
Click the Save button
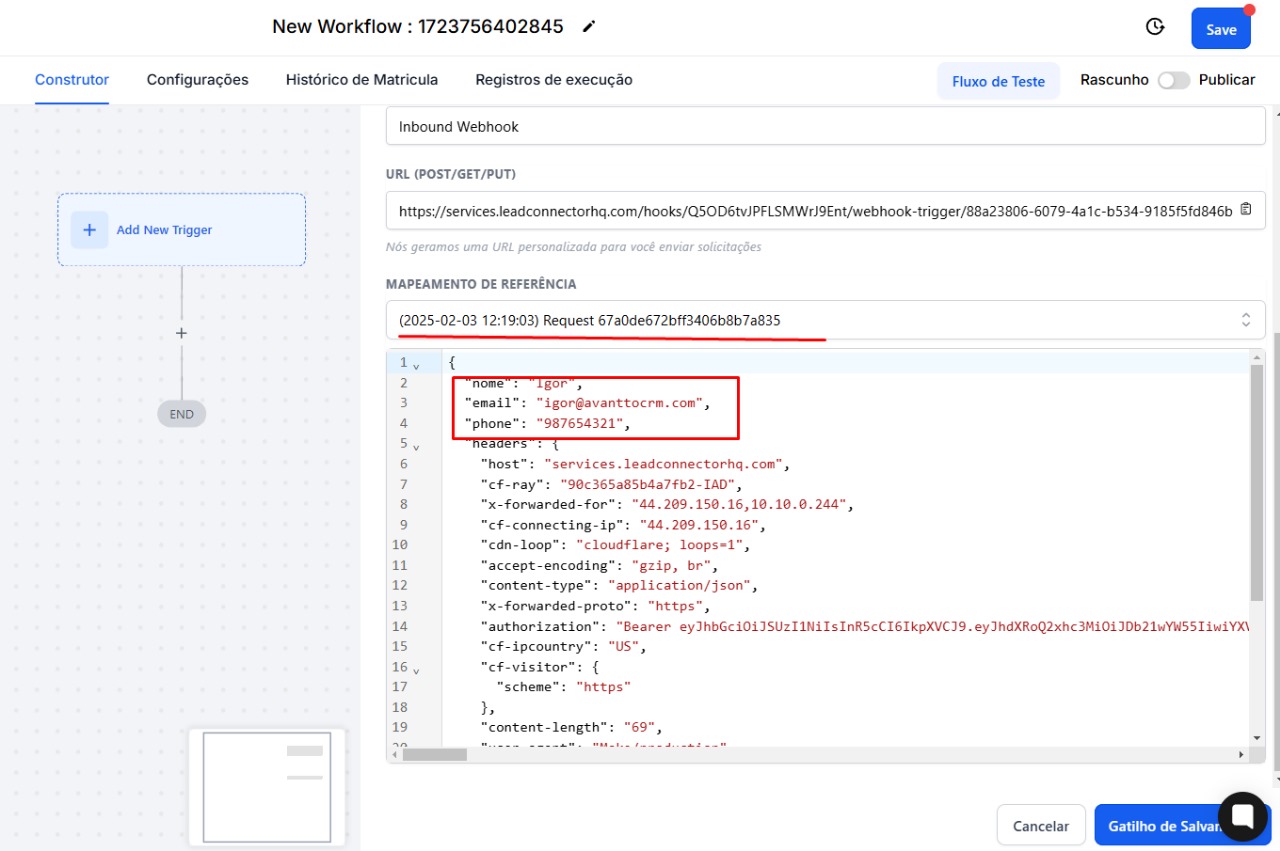tap(1220, 29)
